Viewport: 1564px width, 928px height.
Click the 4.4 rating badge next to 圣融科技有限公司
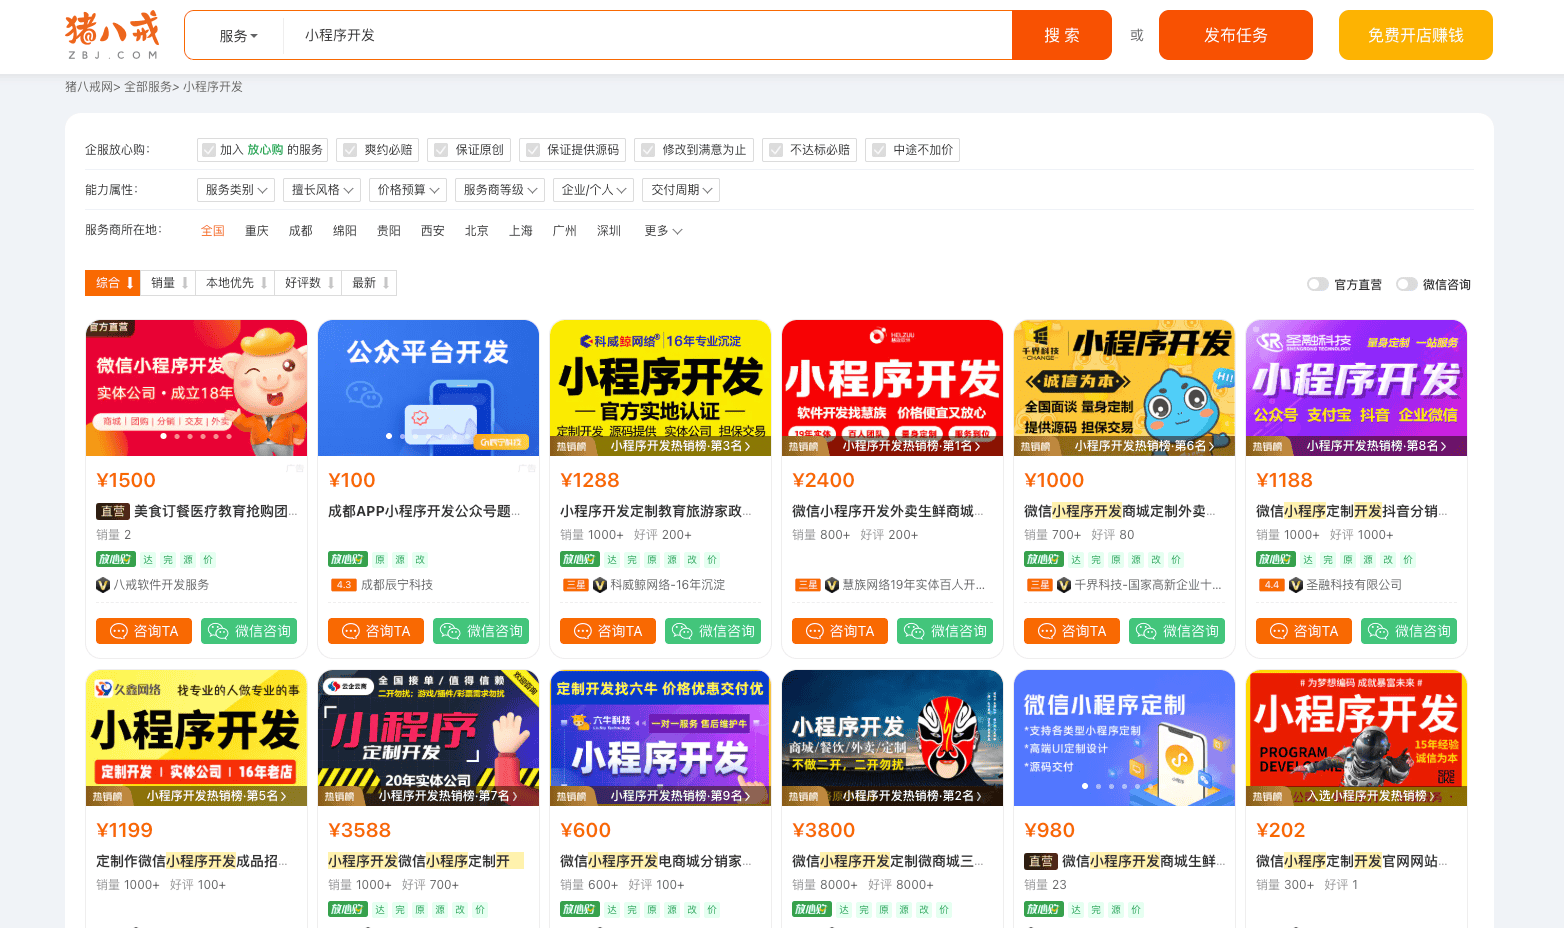click(1270, 584)
